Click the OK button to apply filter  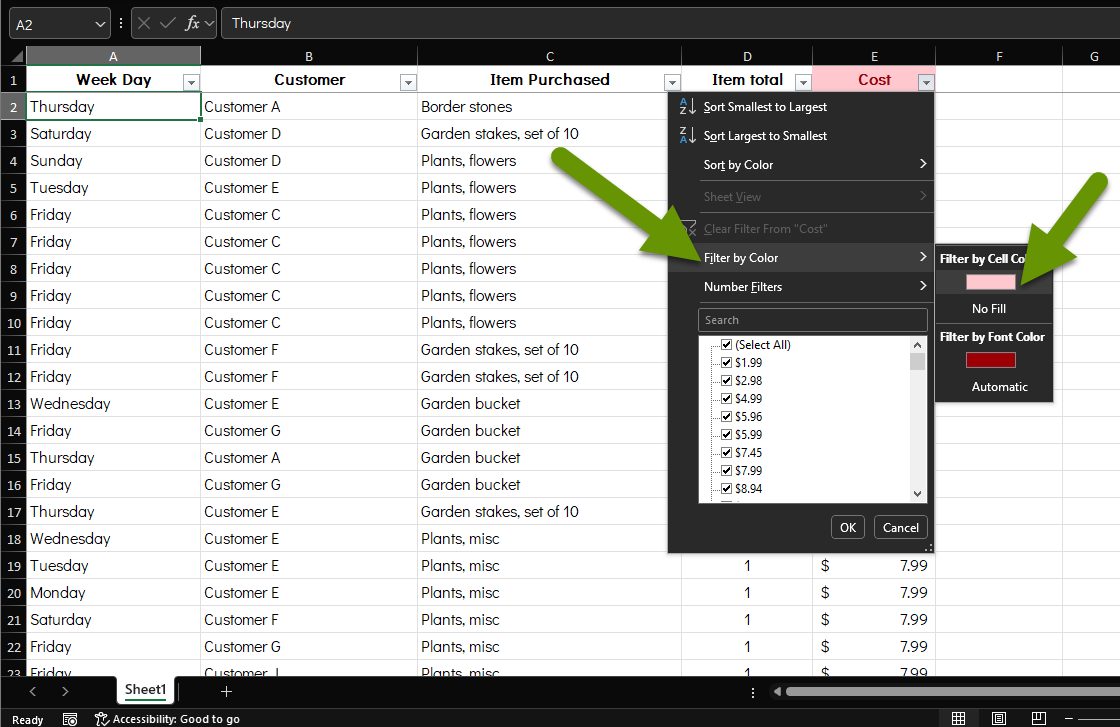point(847,527)
